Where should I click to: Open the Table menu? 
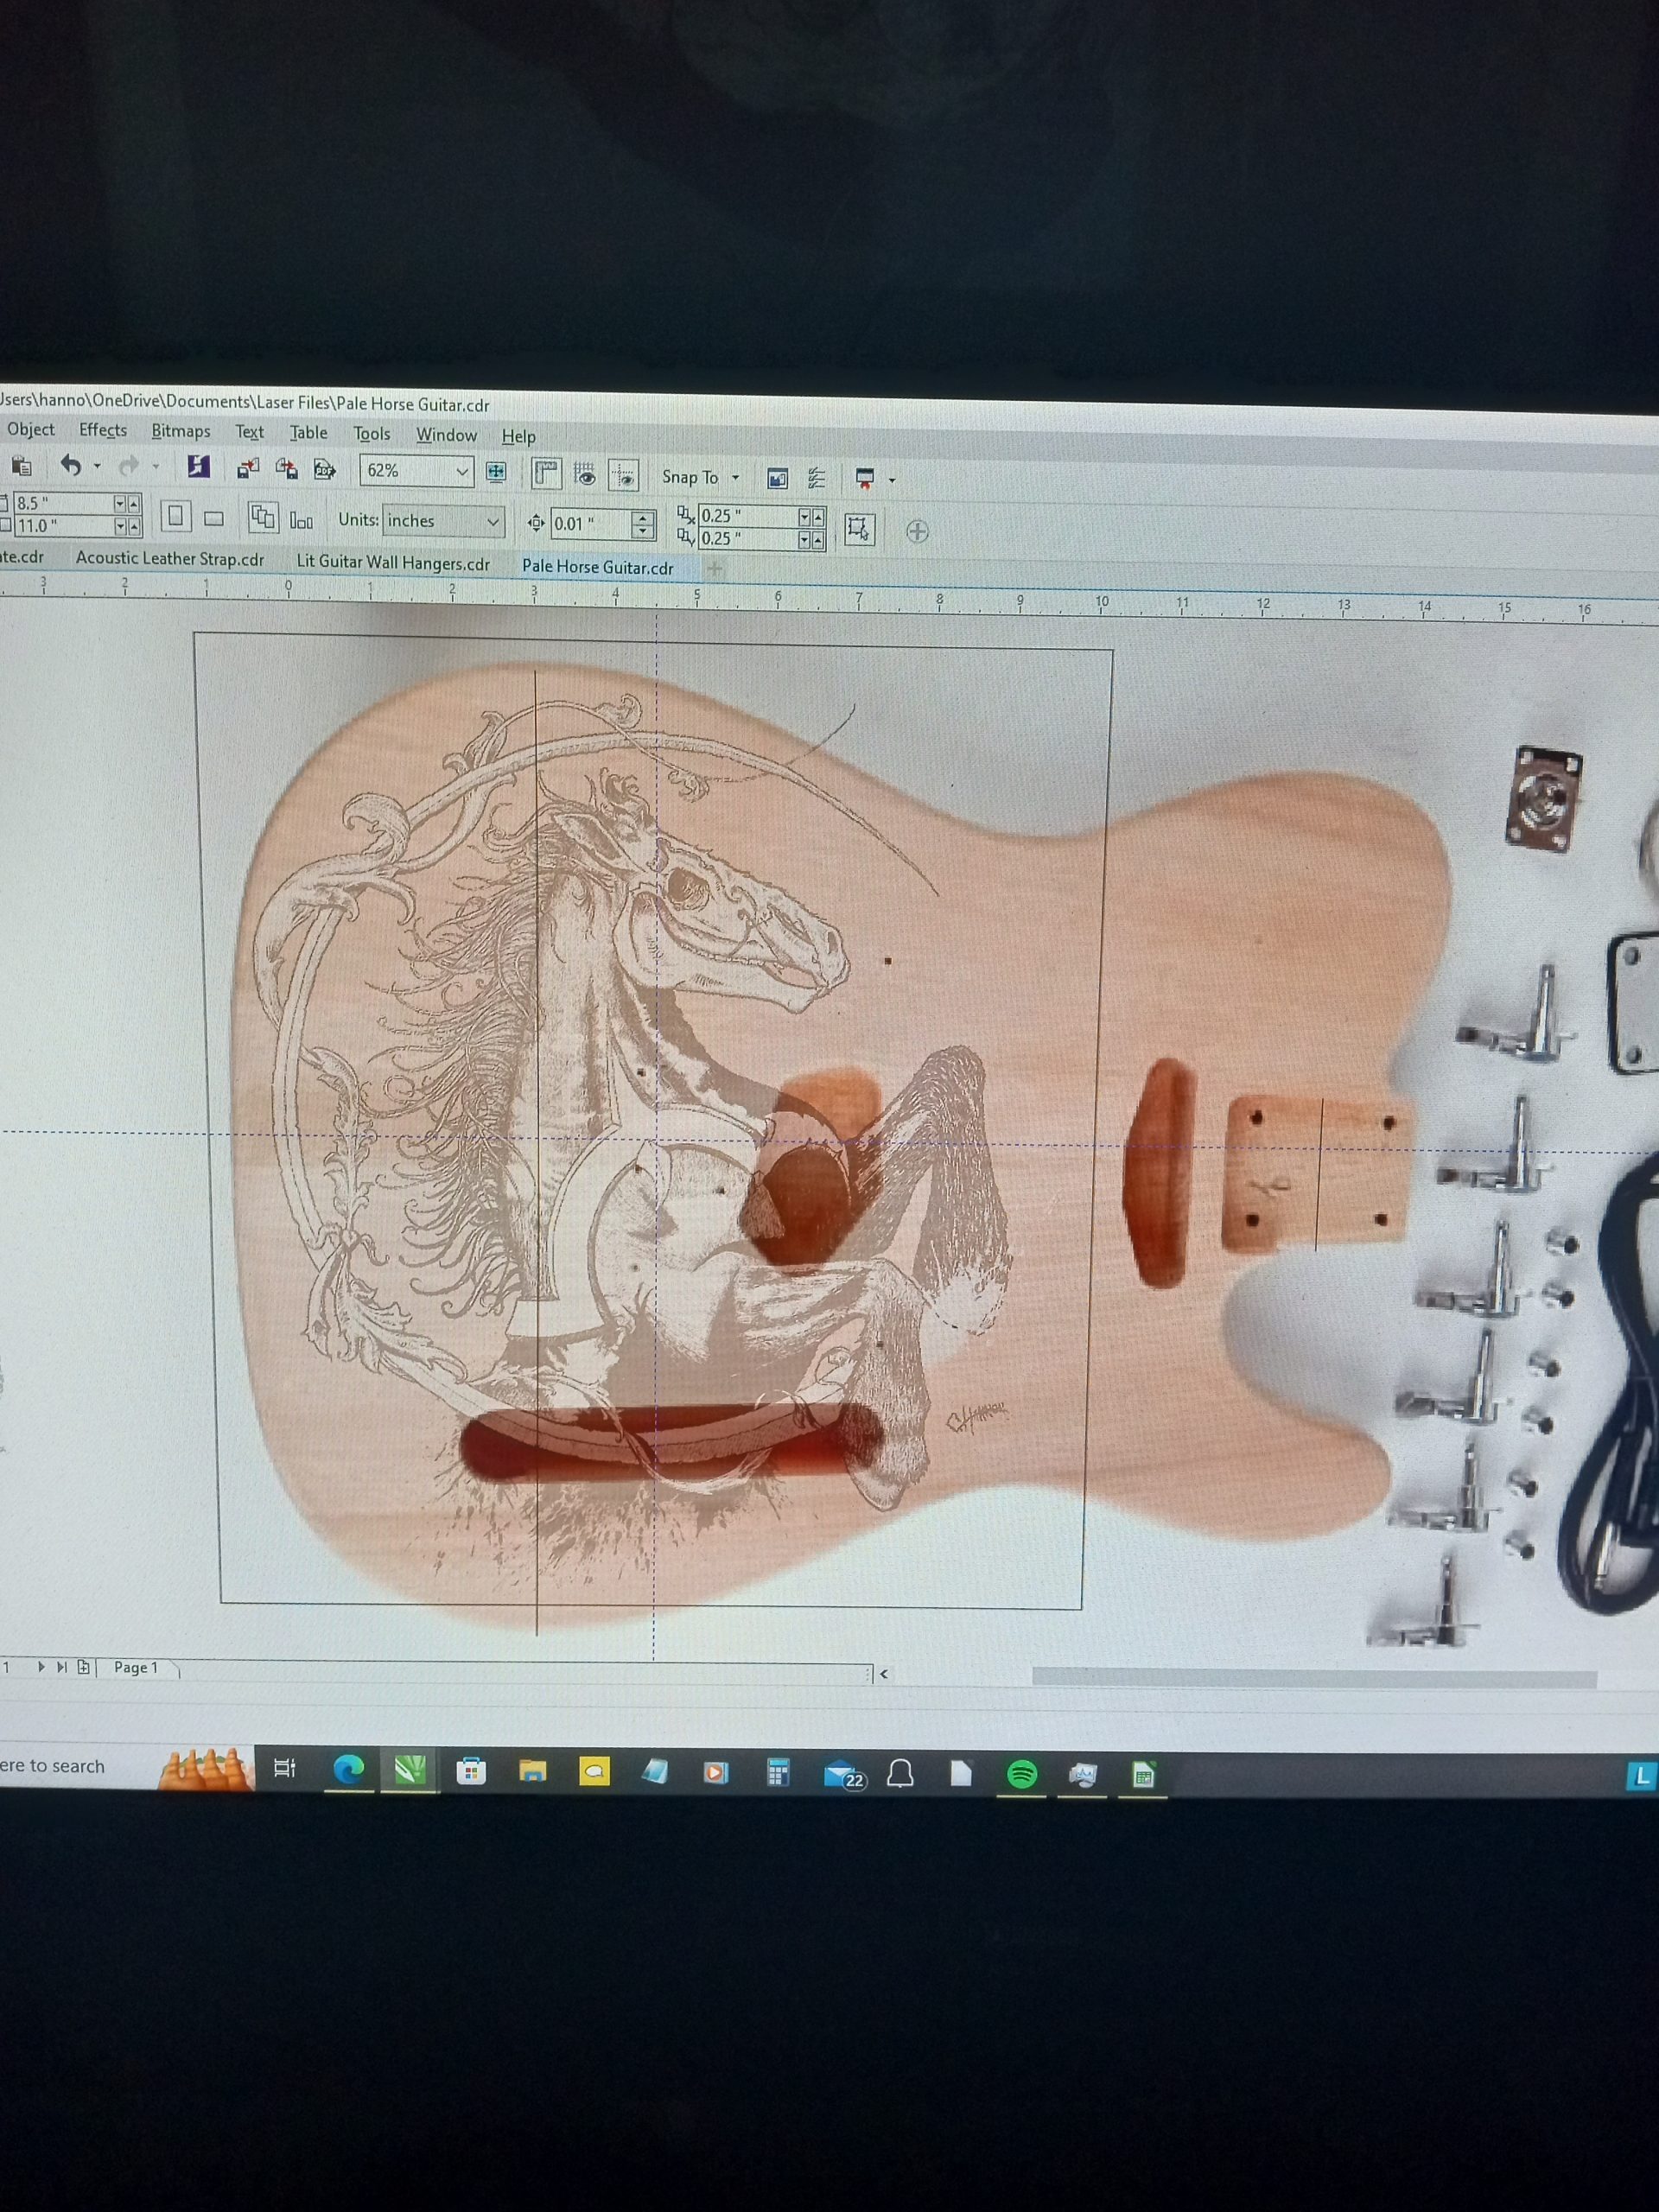[308, 433]
